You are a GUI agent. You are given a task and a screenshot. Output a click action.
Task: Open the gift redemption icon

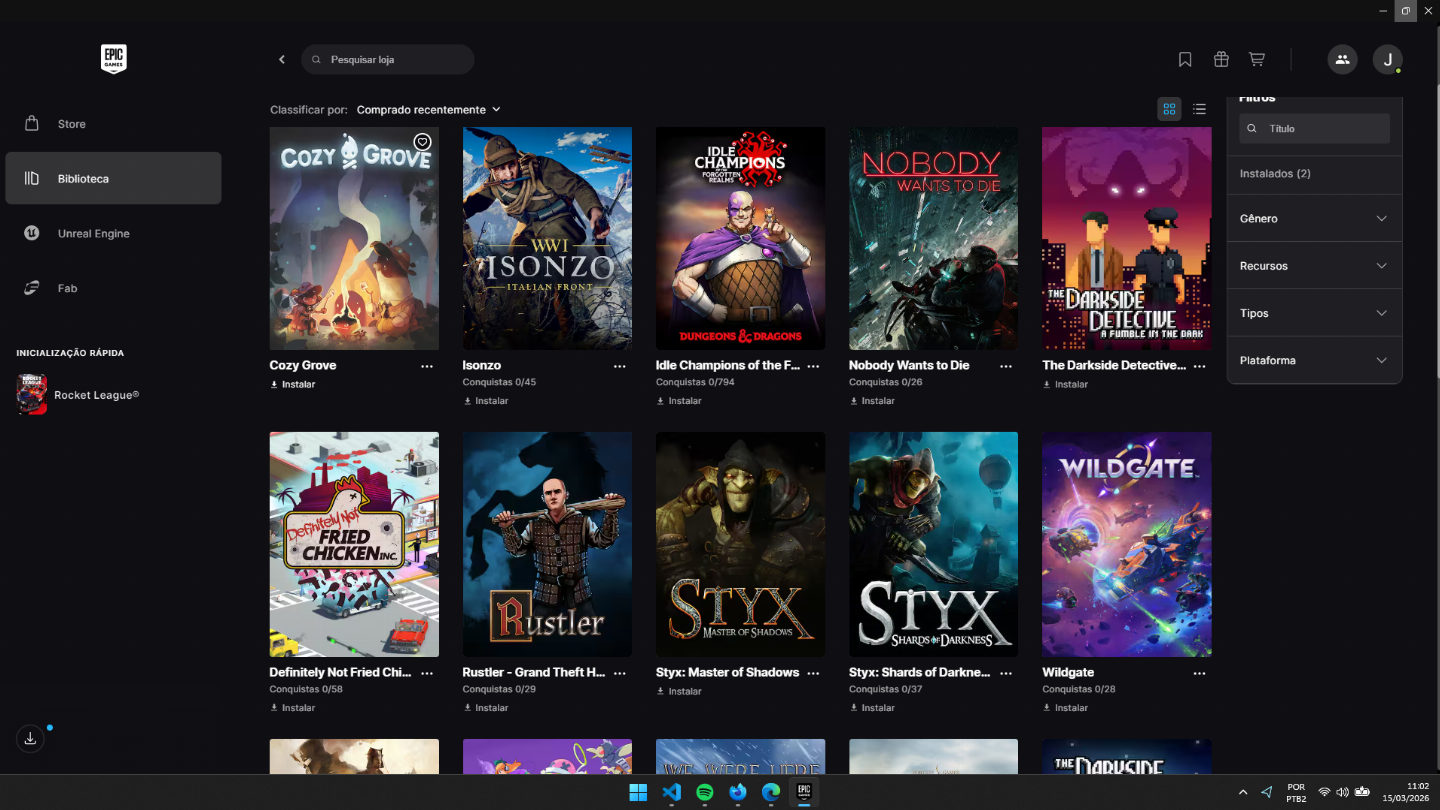click(x=1221, y=60)
